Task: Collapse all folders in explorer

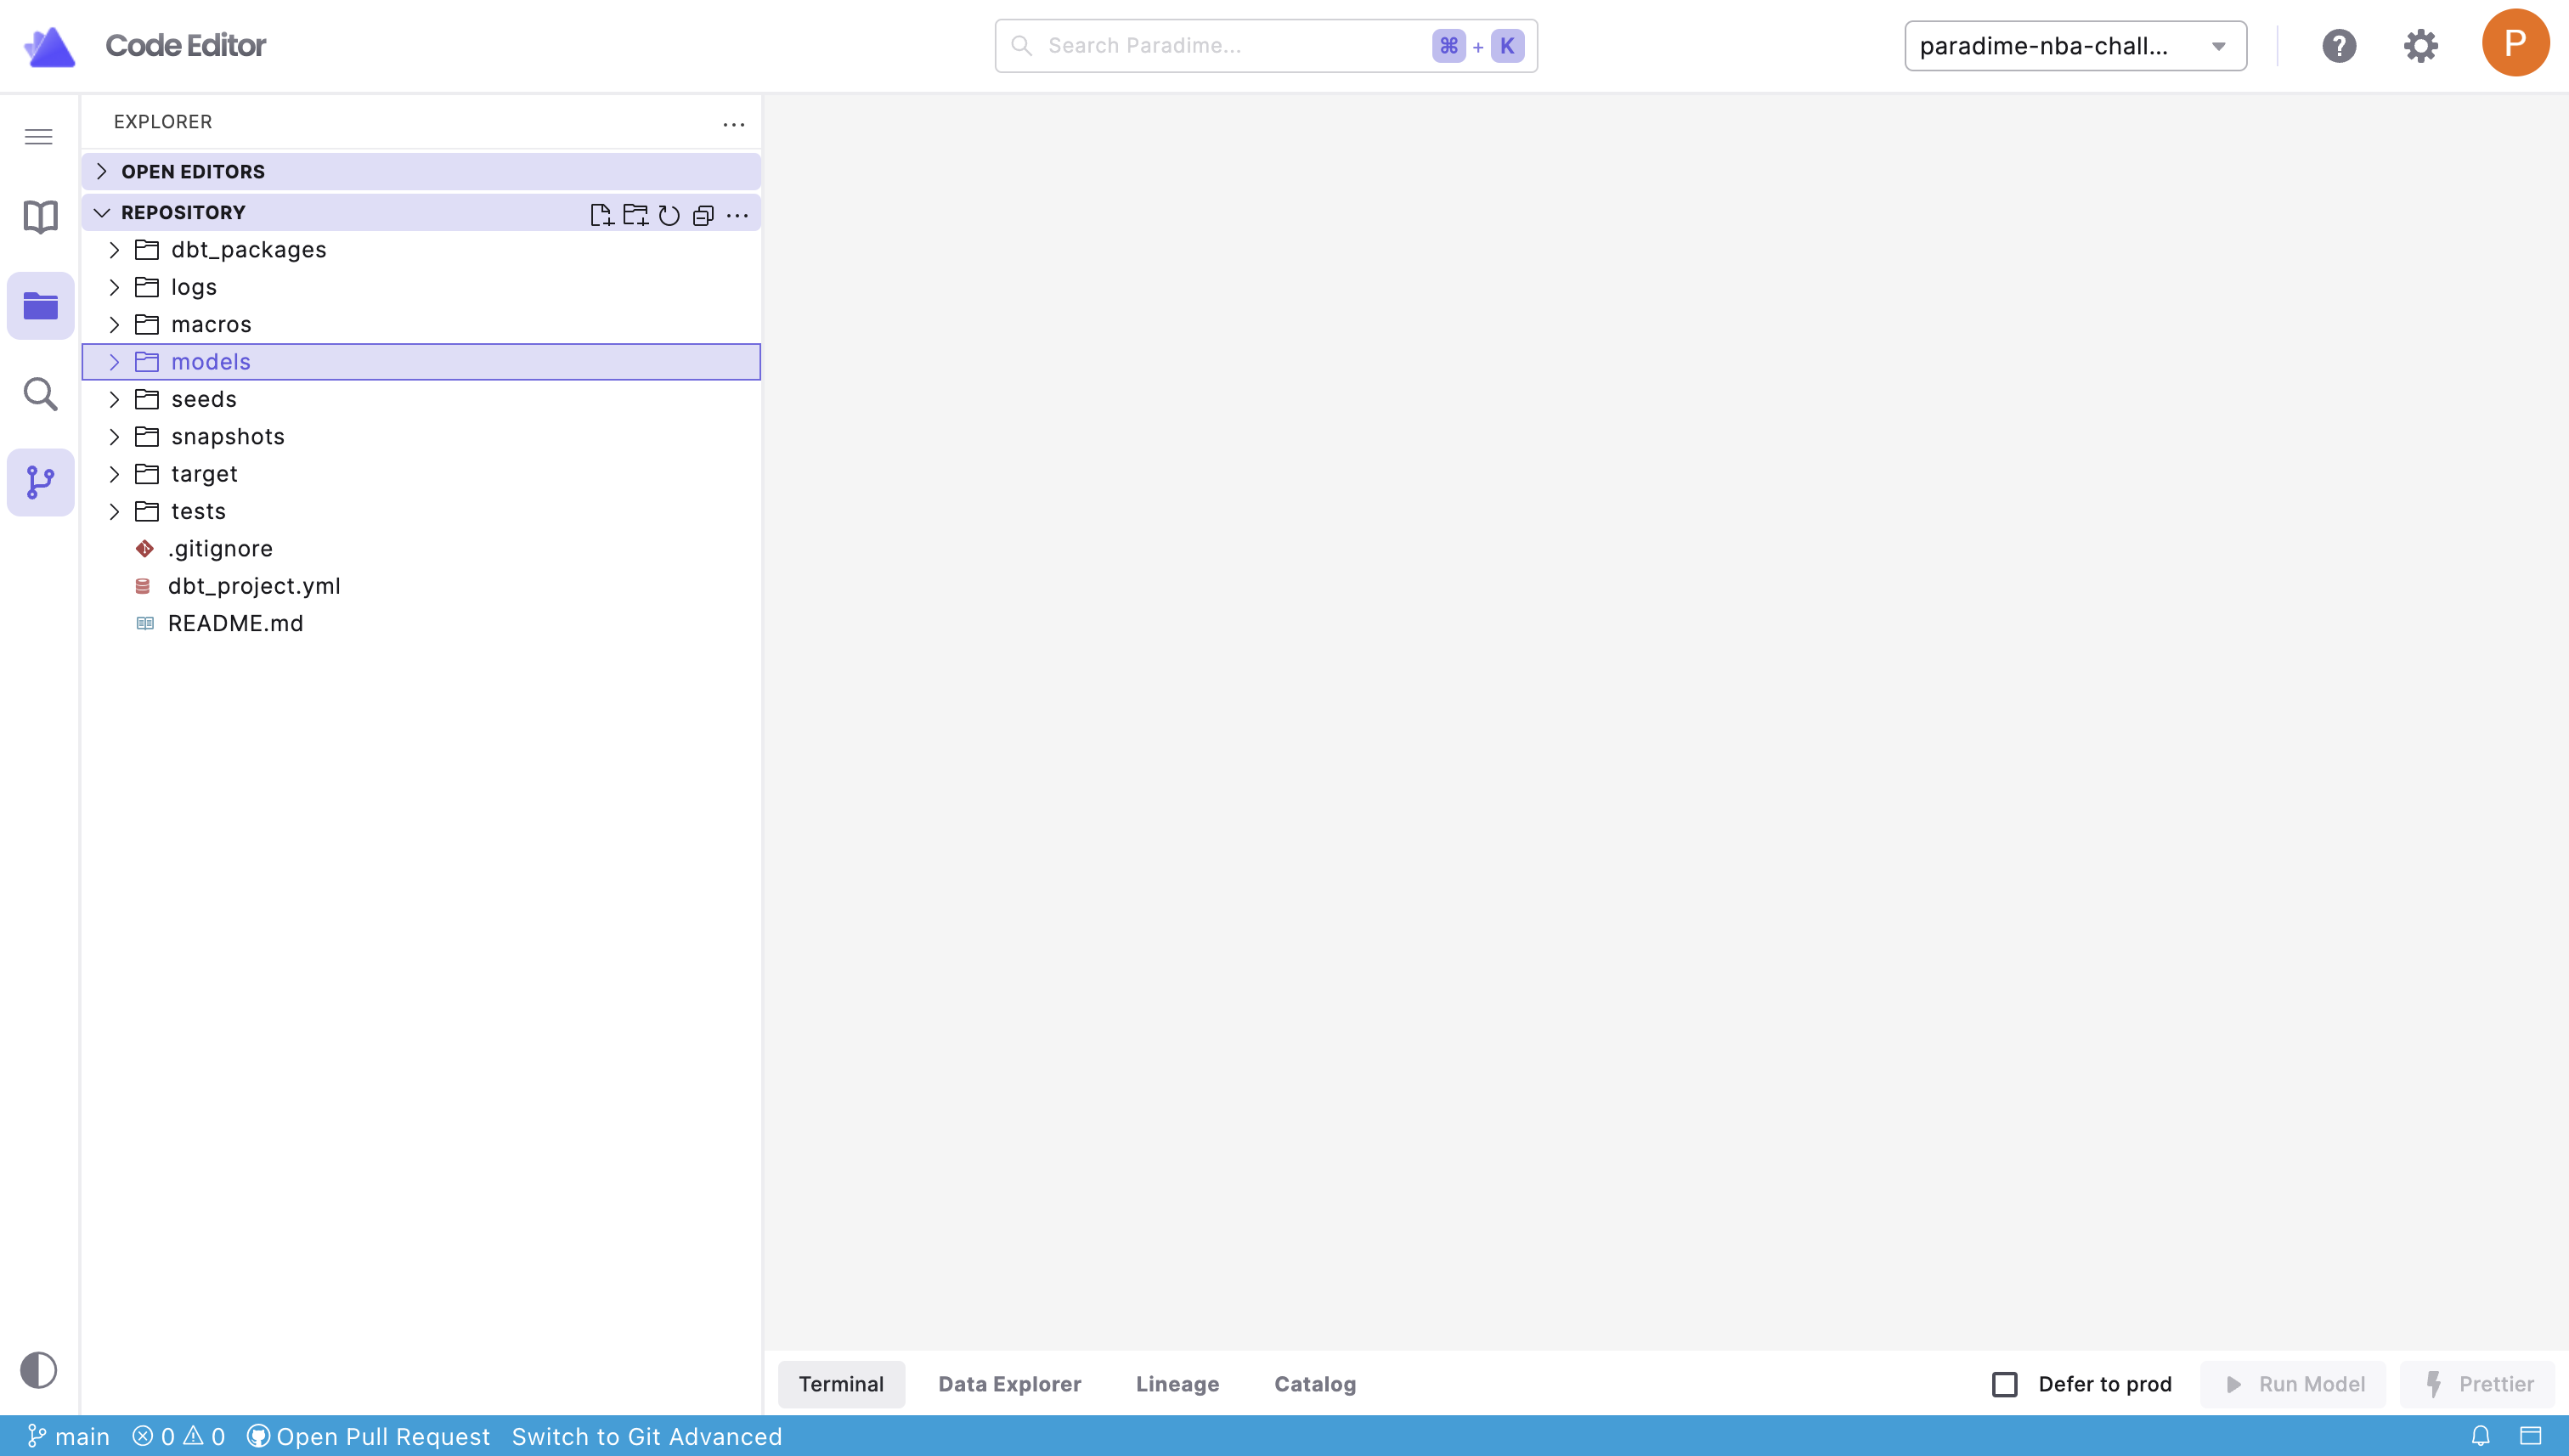Action: pos(703,214)
